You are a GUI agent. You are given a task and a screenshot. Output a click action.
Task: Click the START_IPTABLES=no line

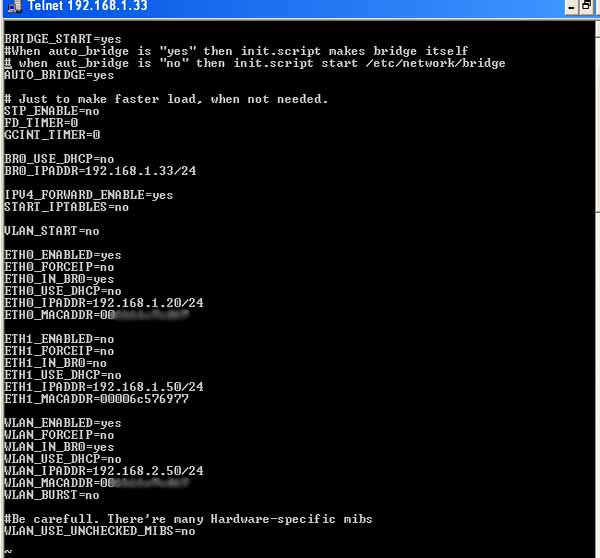tap(66, 207)
